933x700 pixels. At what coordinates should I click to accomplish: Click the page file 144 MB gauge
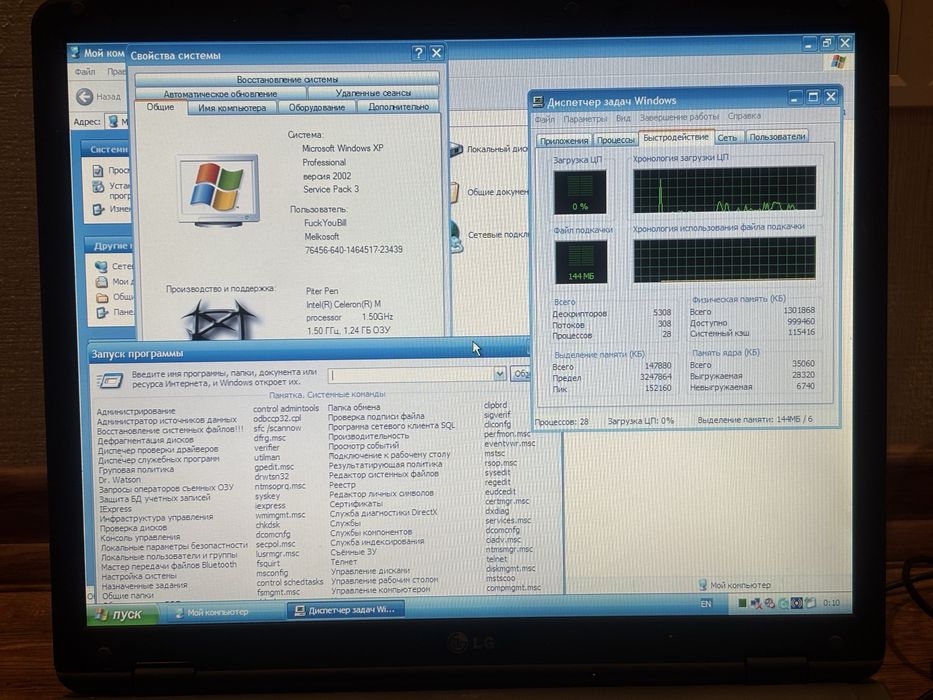(x=581, y=262)
